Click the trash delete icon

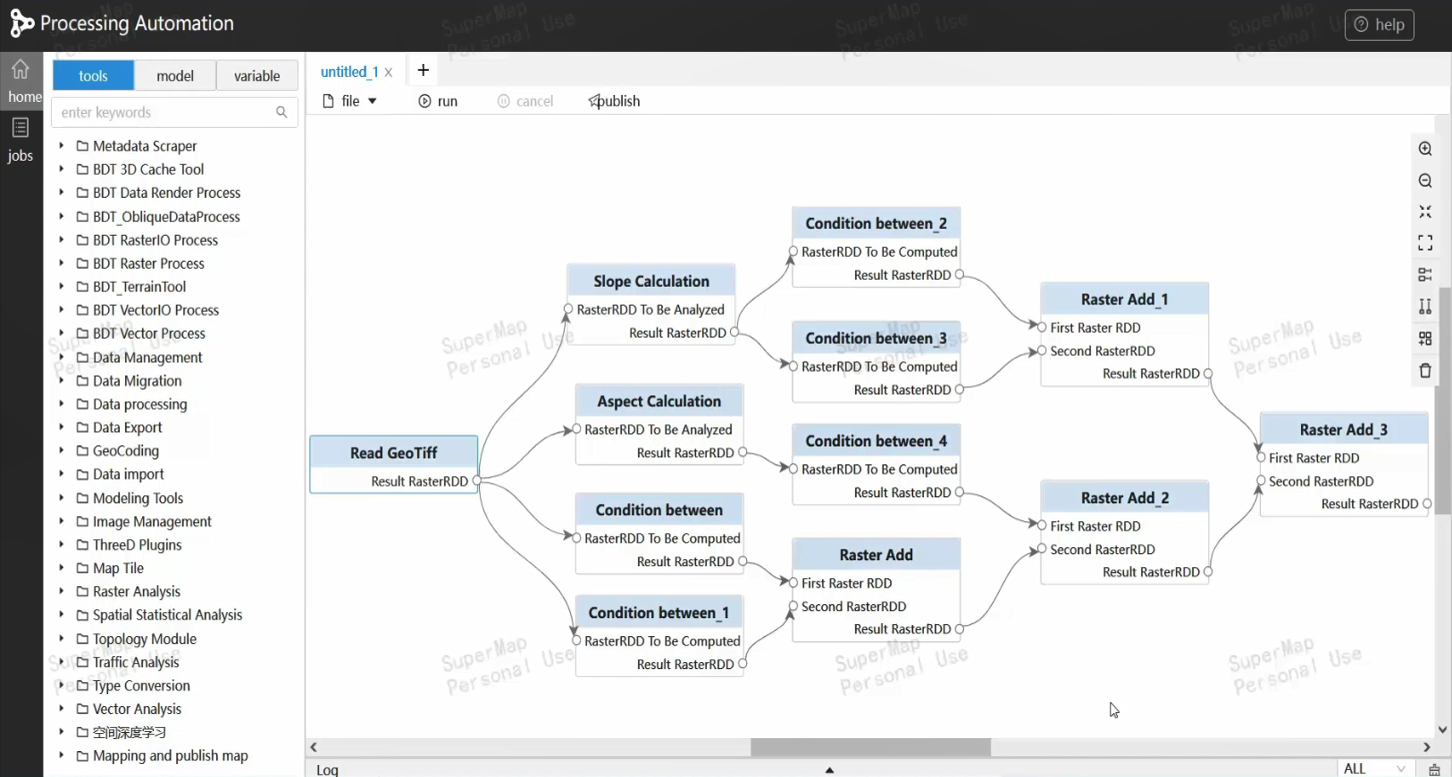1425,371
